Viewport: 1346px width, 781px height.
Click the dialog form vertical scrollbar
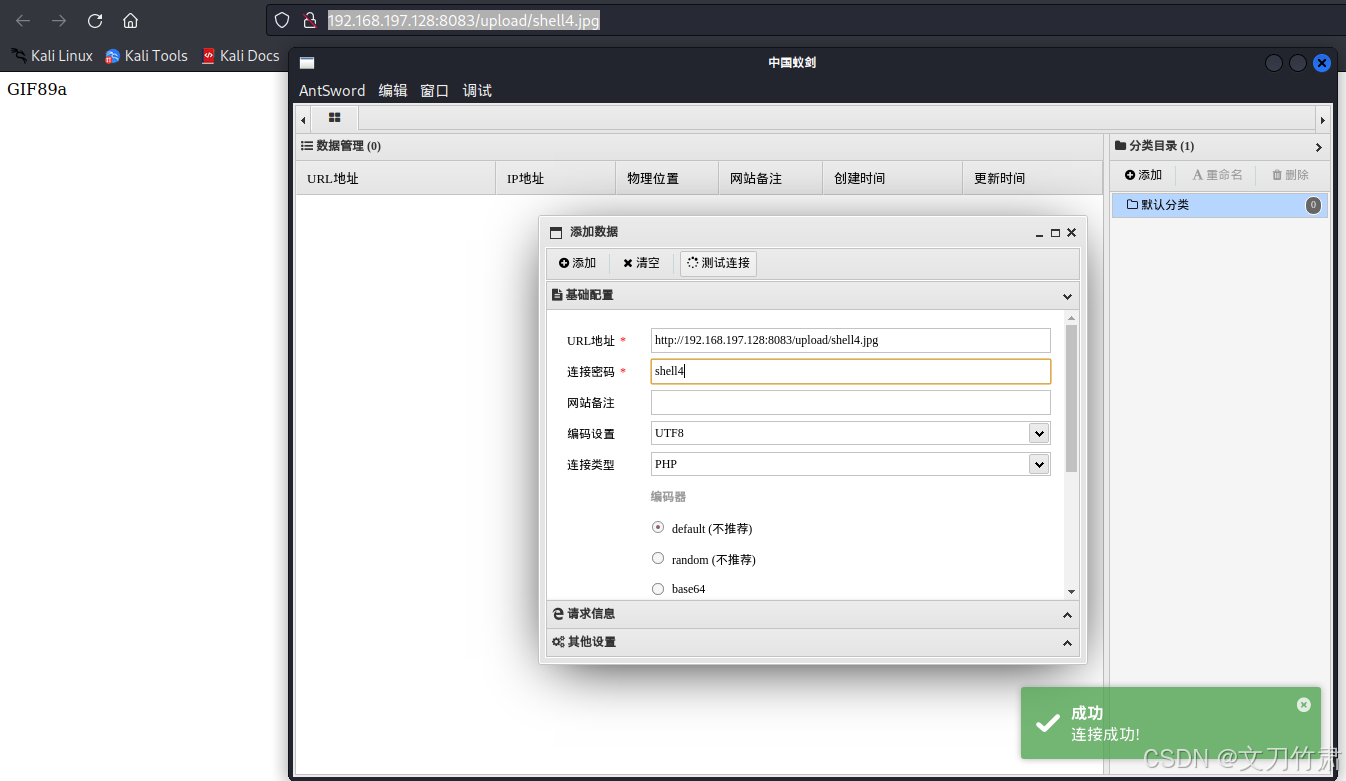click(x=1071, y=398)
